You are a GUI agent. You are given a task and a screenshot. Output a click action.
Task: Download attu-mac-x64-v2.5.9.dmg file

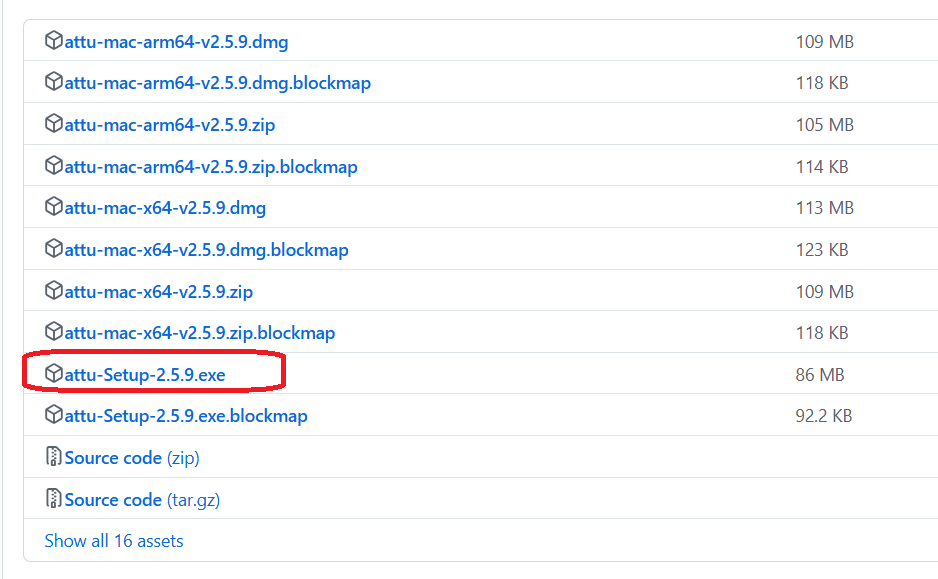coord(165,208)
